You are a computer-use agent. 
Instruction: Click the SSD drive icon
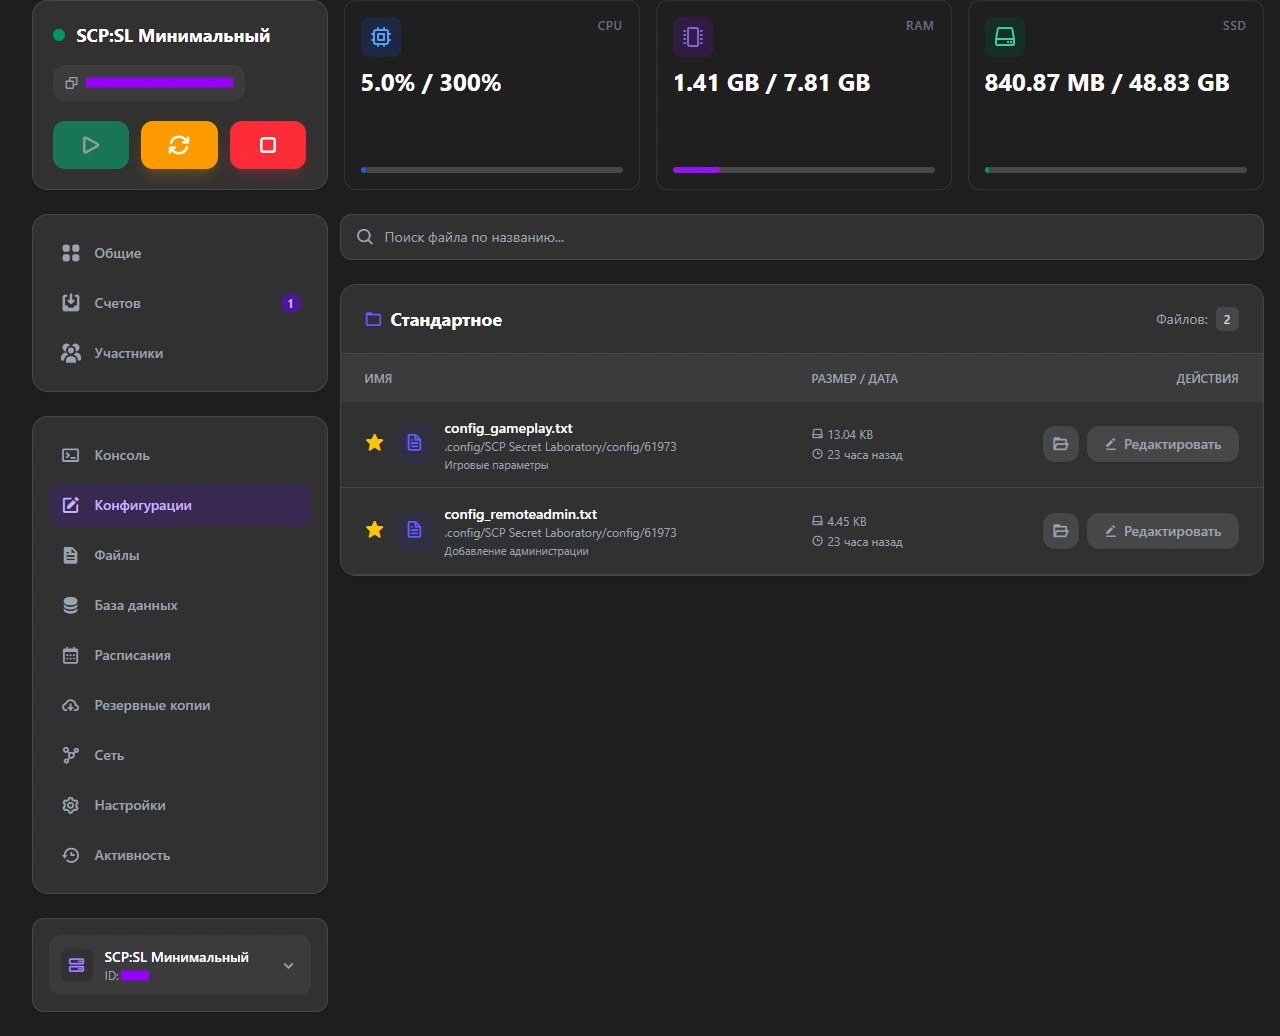(x=1005, y=37)
